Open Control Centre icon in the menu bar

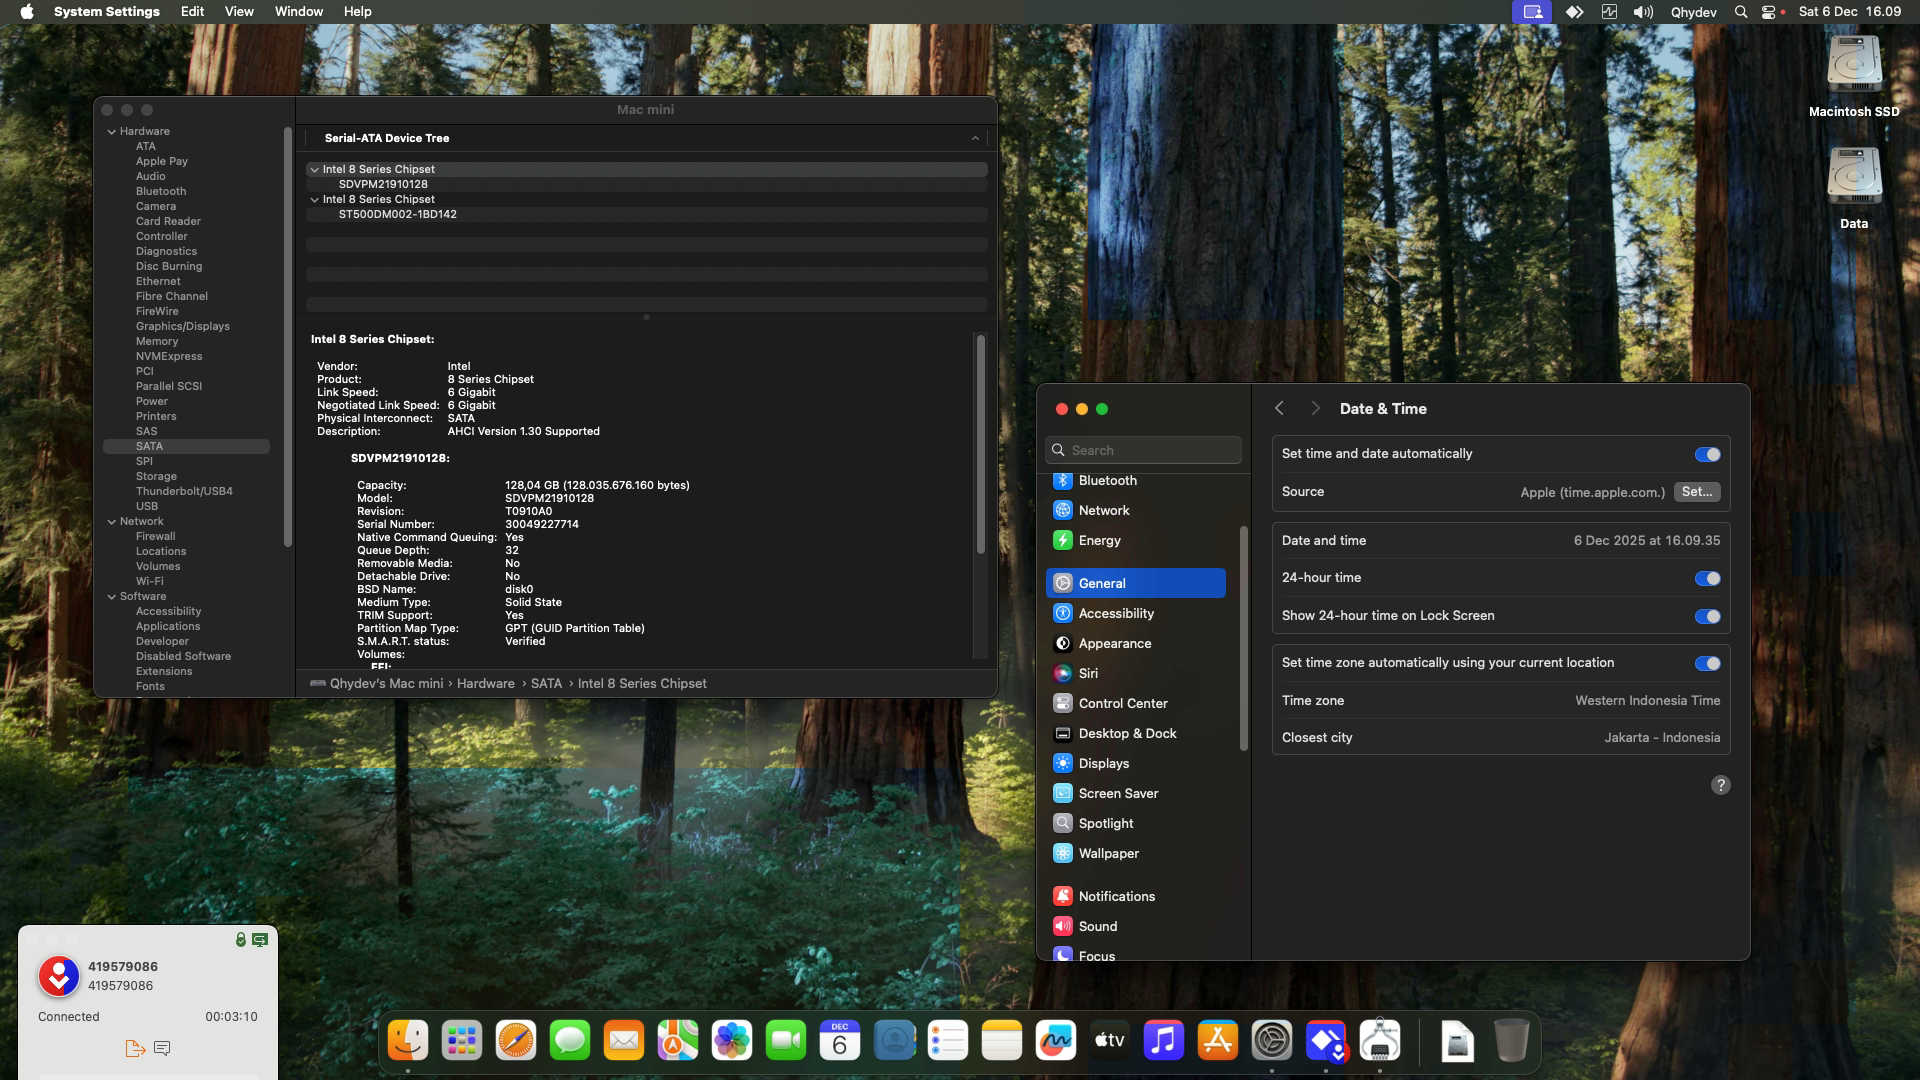(1770, 11)
